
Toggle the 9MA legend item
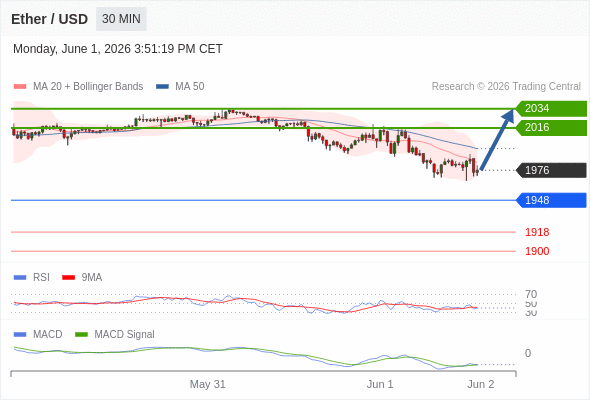click(x=82, y=277)
